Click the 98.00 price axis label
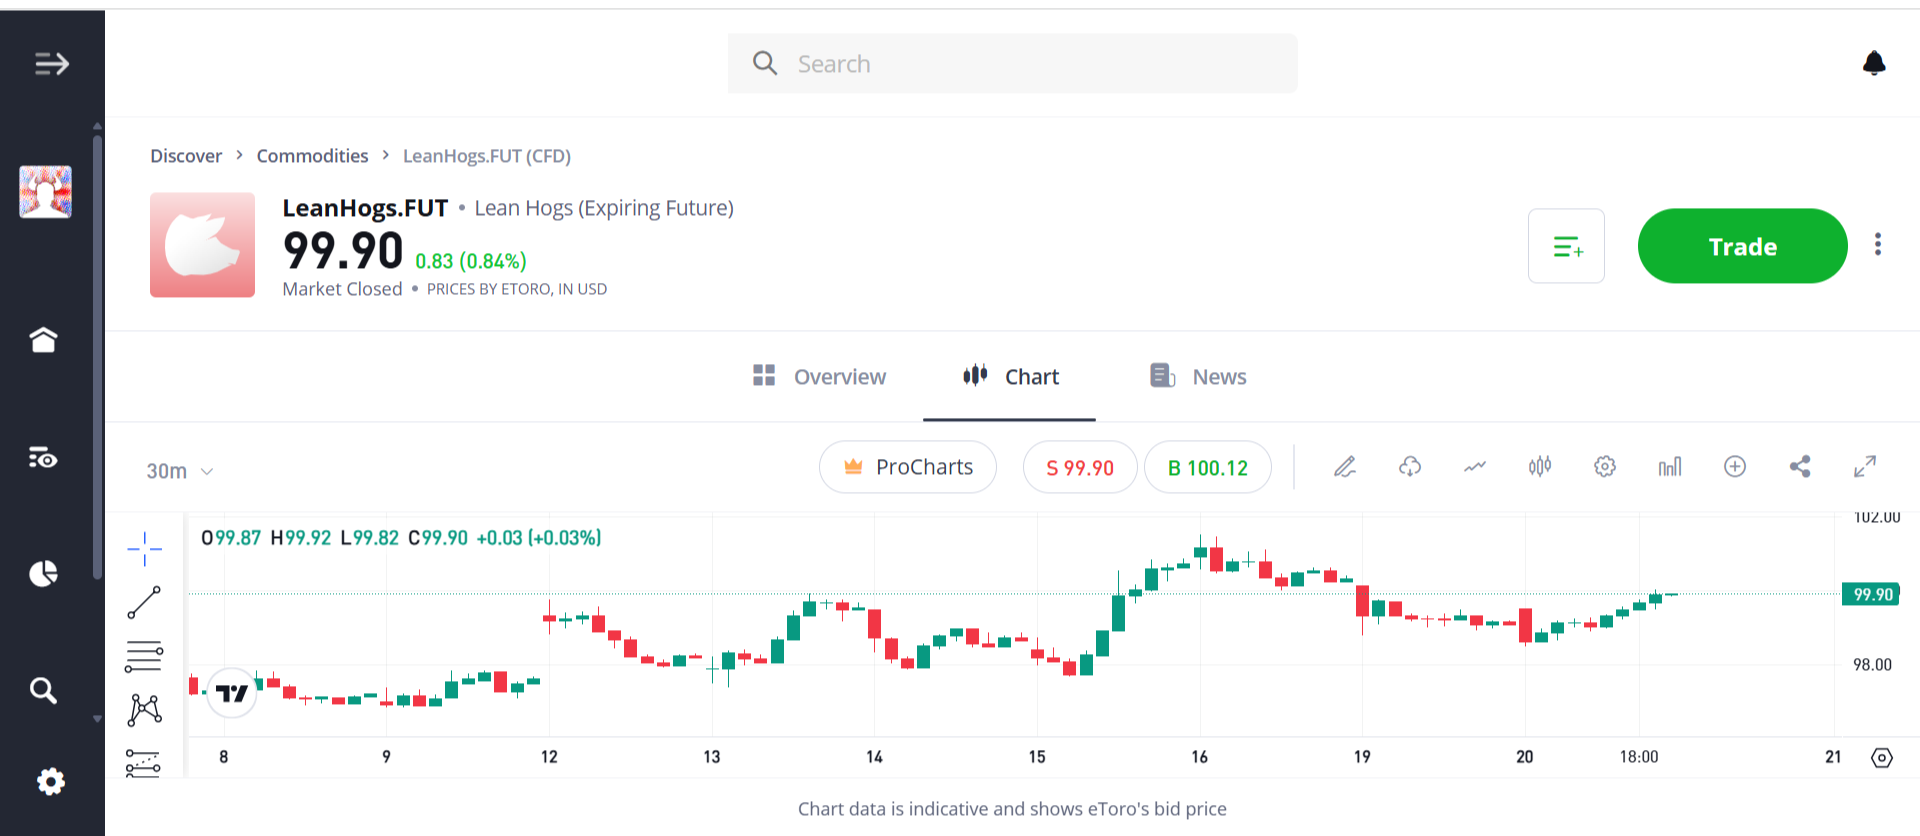This screenshot has height=836, width=1920. [1872, 665]
